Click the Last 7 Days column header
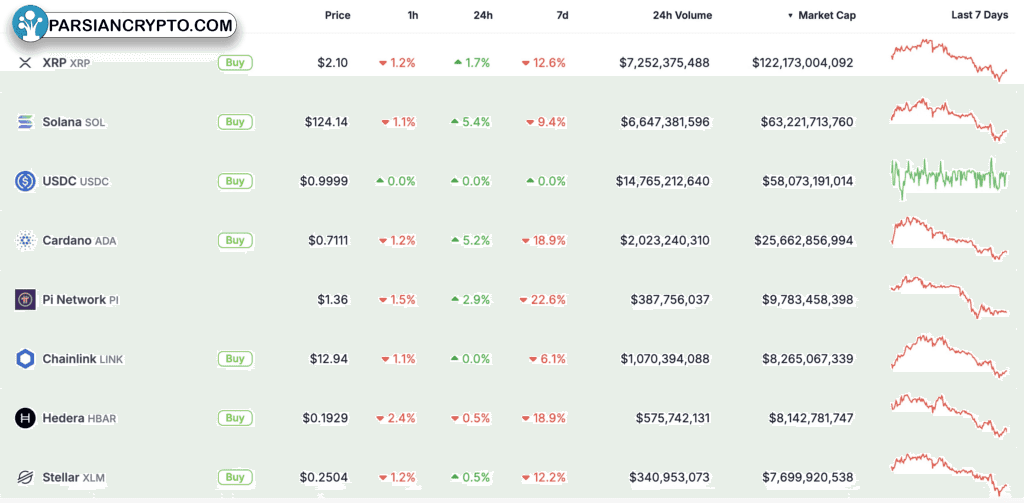The height and width of the screenshot is (503, 1024). pyautogui.click(x=980, y=16)
